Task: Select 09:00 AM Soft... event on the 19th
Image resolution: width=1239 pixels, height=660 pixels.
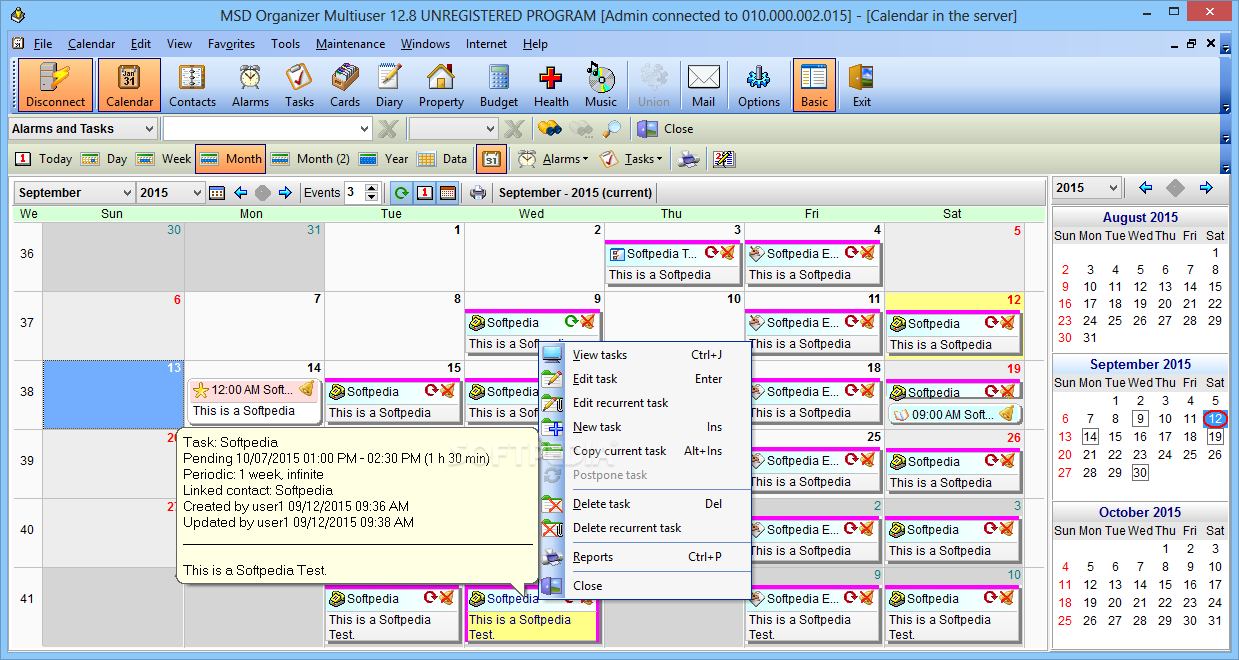Action: pyautogui.click(x=954, y=414)
